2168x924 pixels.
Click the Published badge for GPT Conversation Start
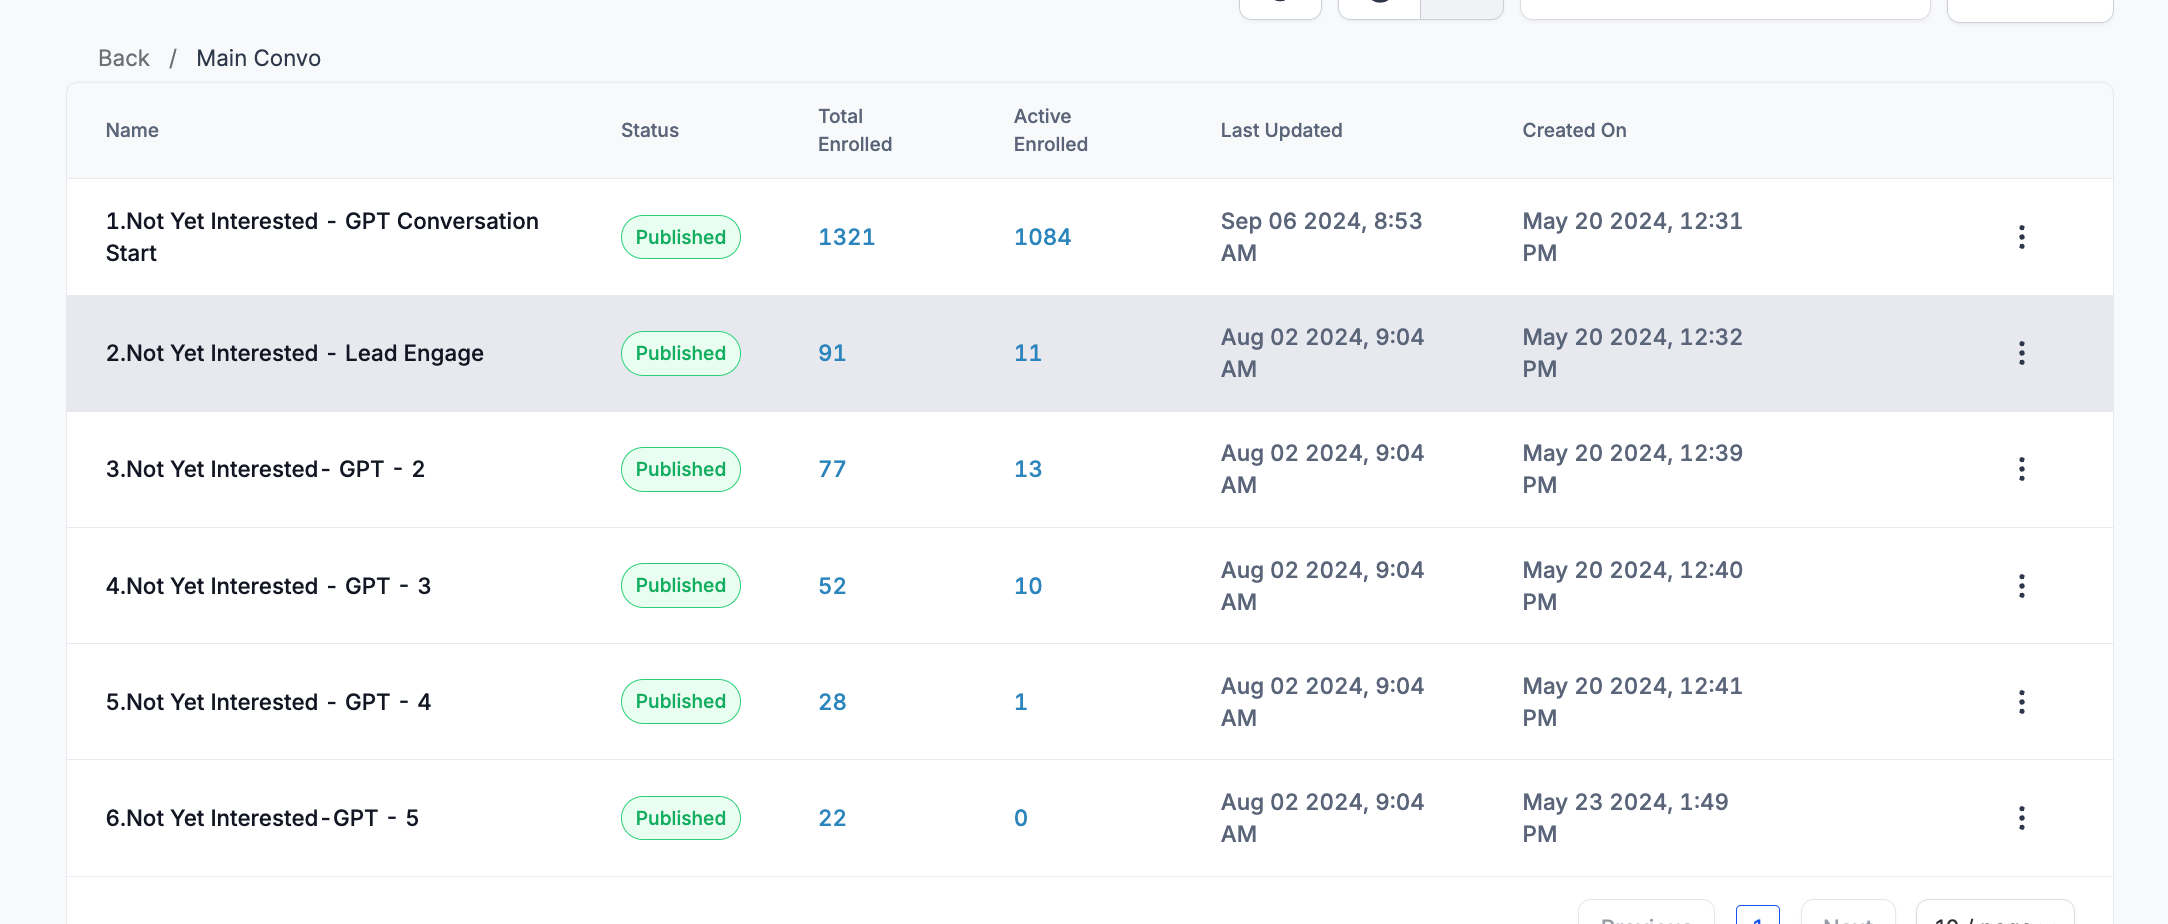[x=681, y=237]
